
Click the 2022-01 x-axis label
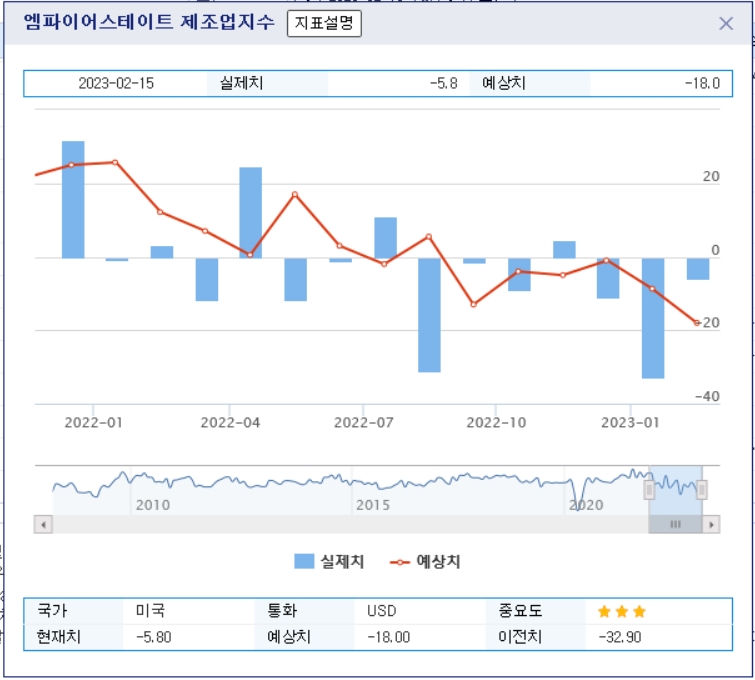point(93,422)
